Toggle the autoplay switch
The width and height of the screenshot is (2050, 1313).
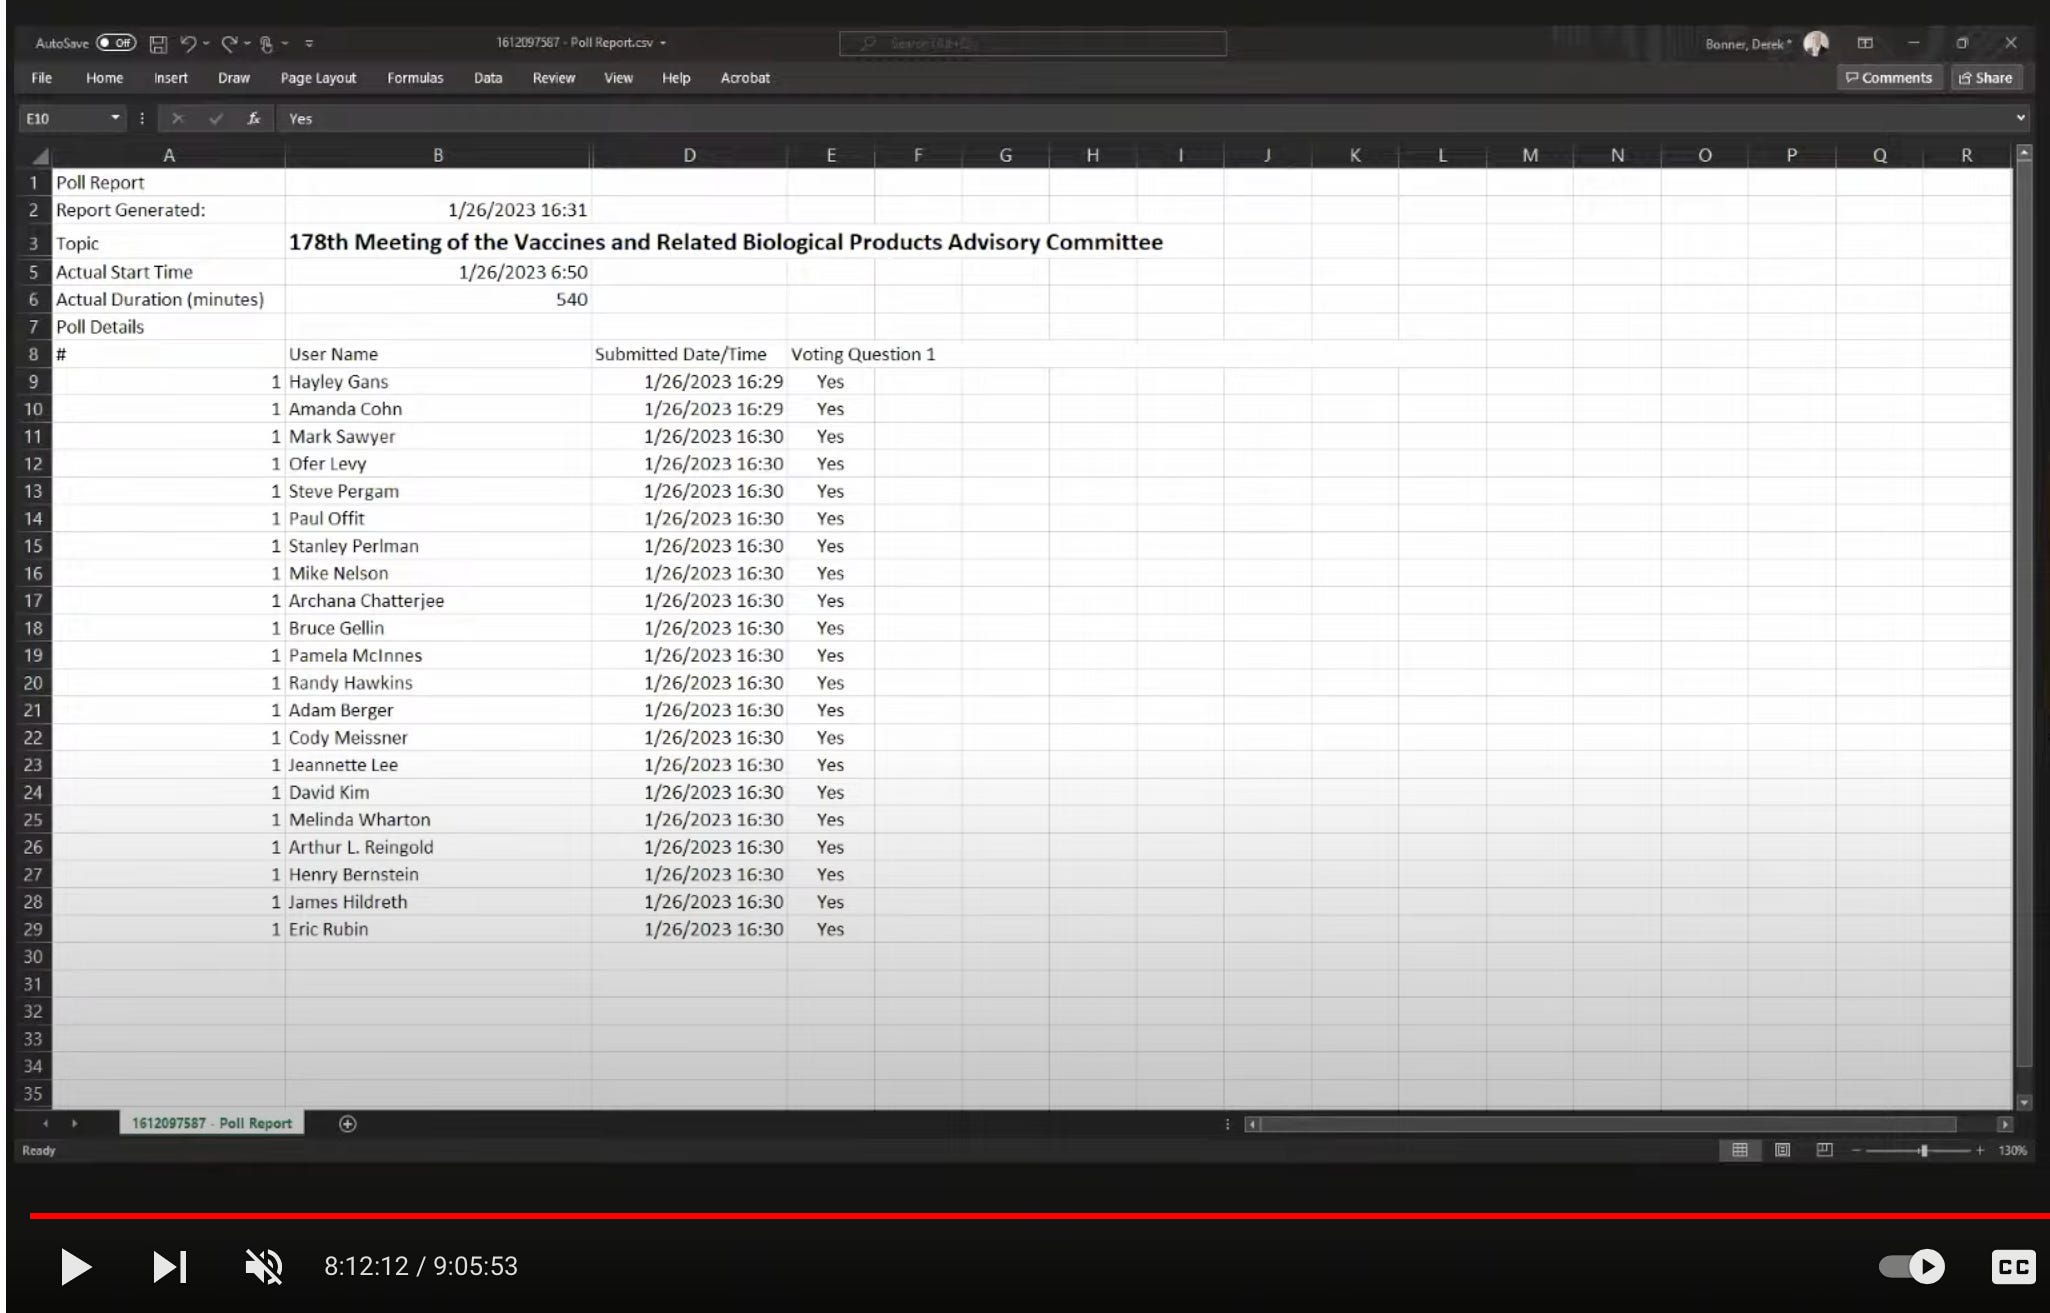[1911, 1266]
